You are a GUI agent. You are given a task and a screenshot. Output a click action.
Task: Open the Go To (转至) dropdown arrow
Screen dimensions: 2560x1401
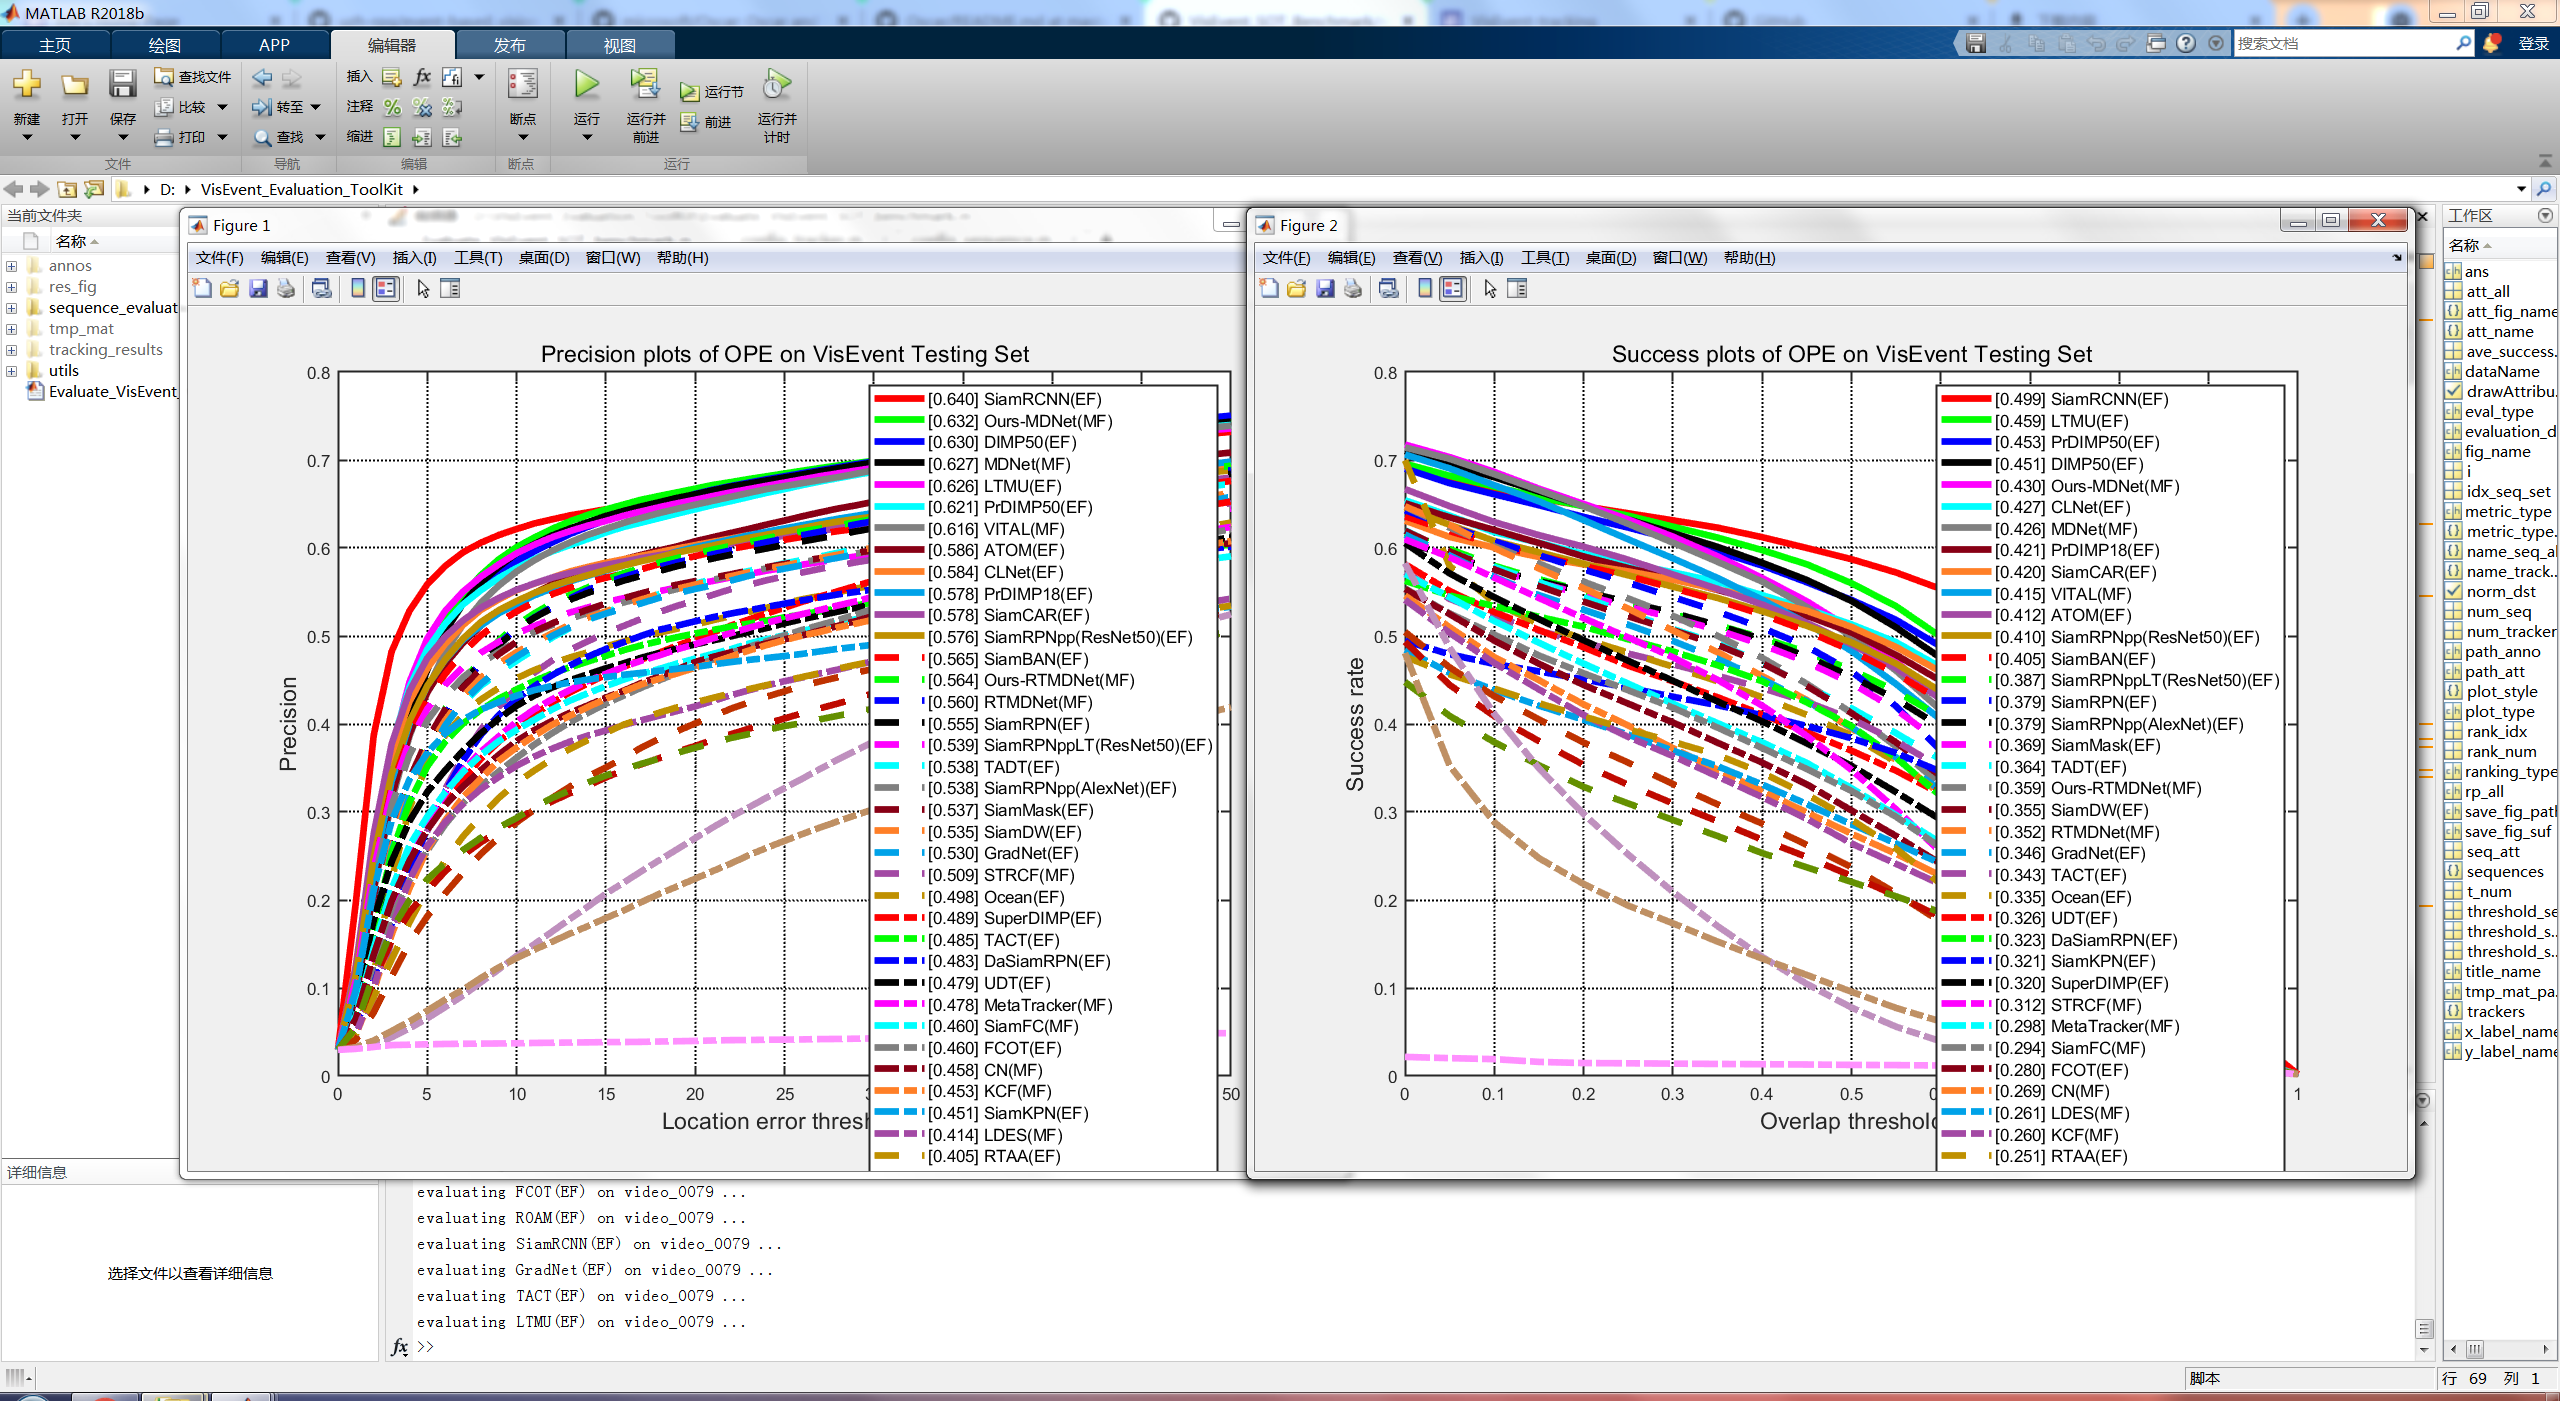[316, 107]
